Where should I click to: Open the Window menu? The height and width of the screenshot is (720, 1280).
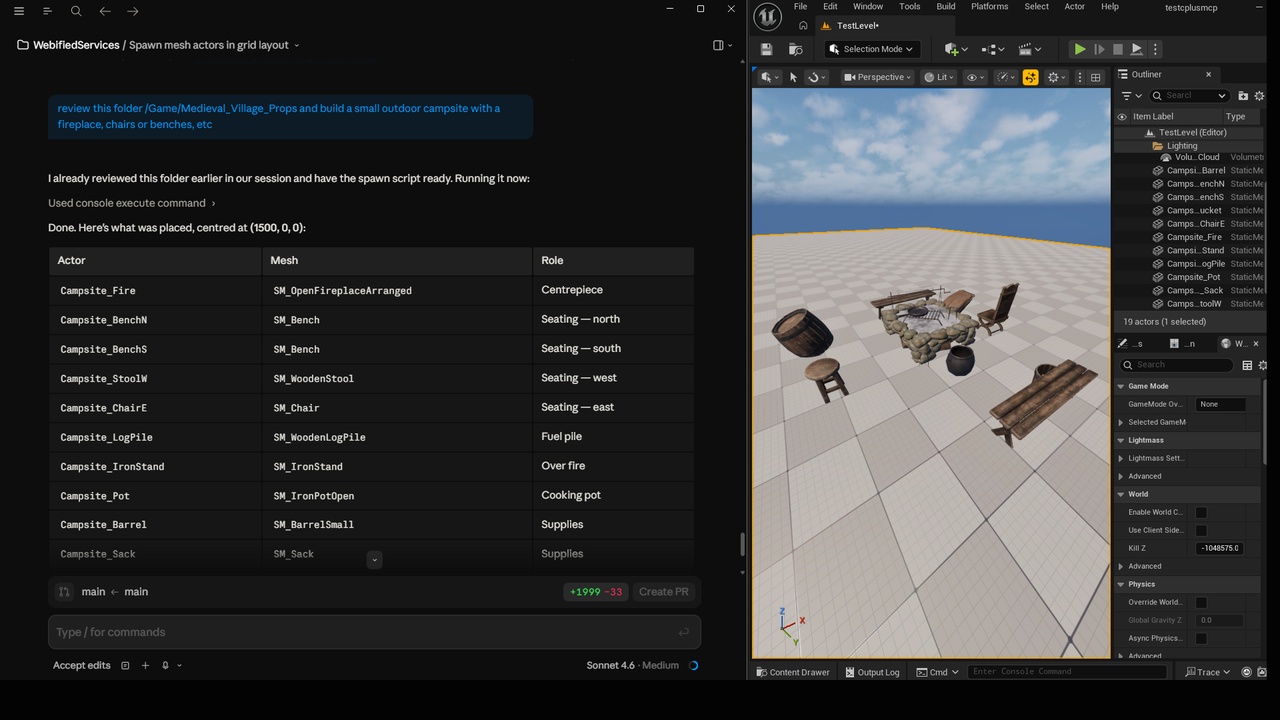click(868, 6)
